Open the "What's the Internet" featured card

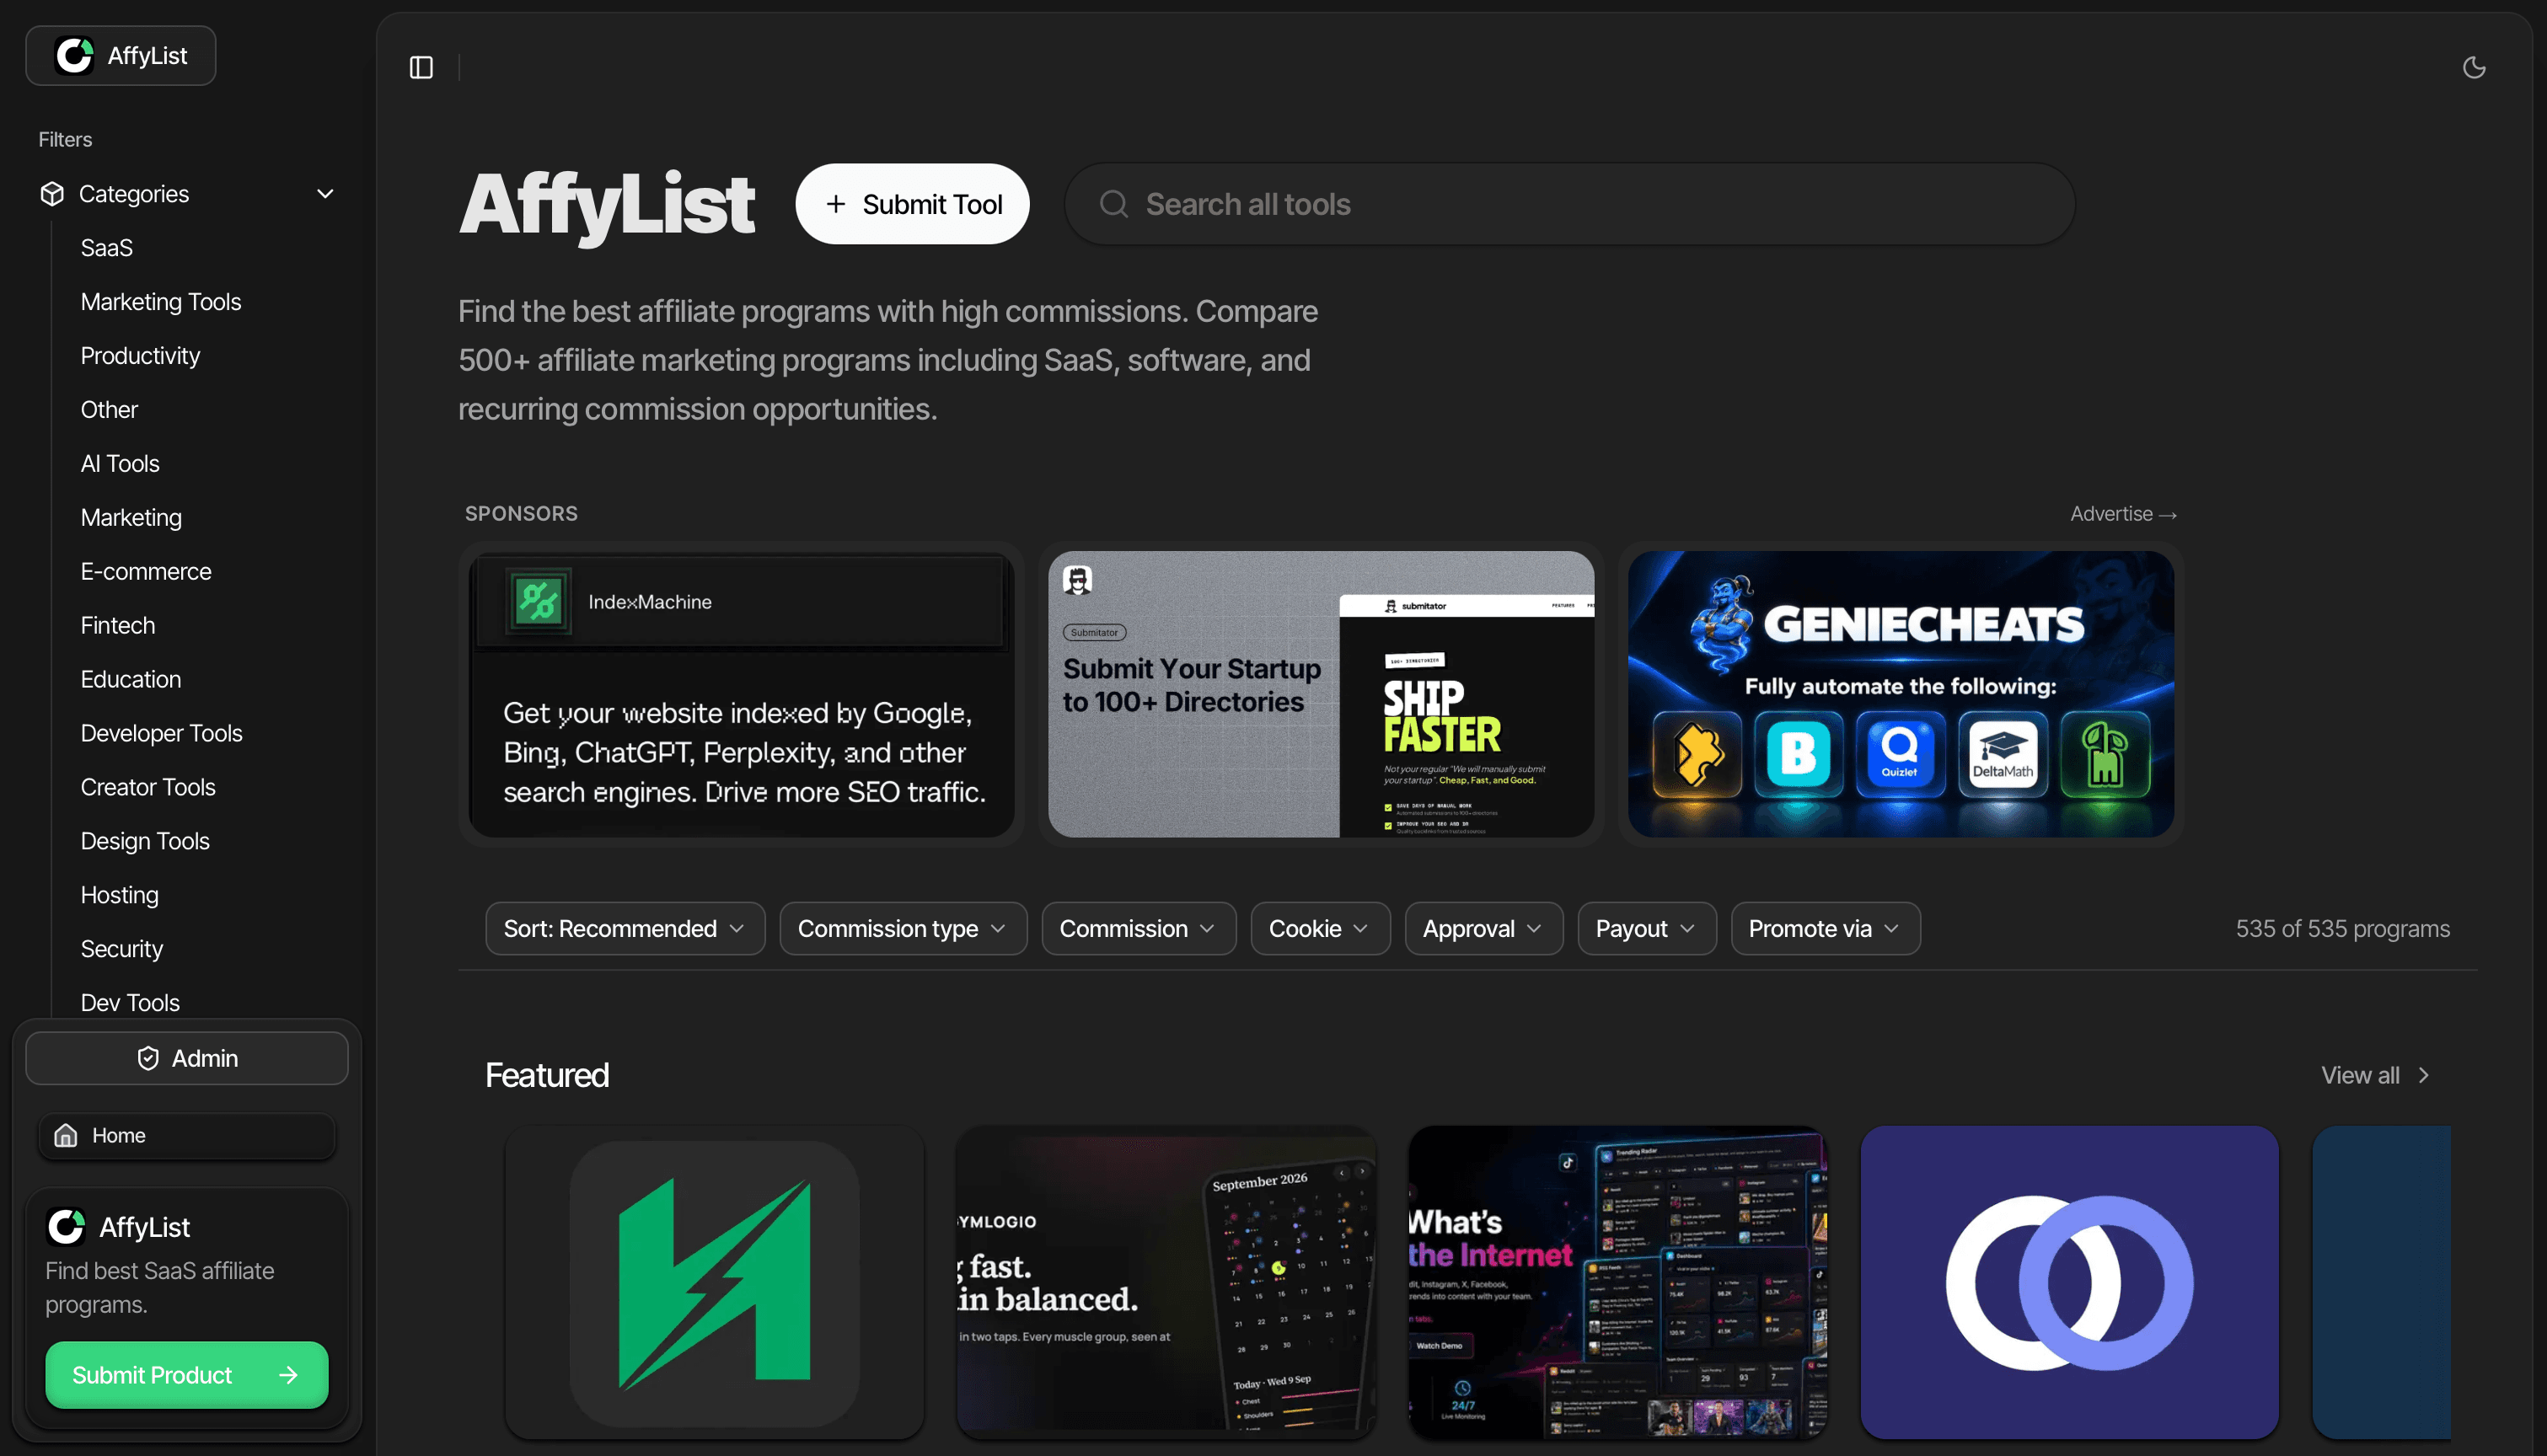point(1617,1283)
